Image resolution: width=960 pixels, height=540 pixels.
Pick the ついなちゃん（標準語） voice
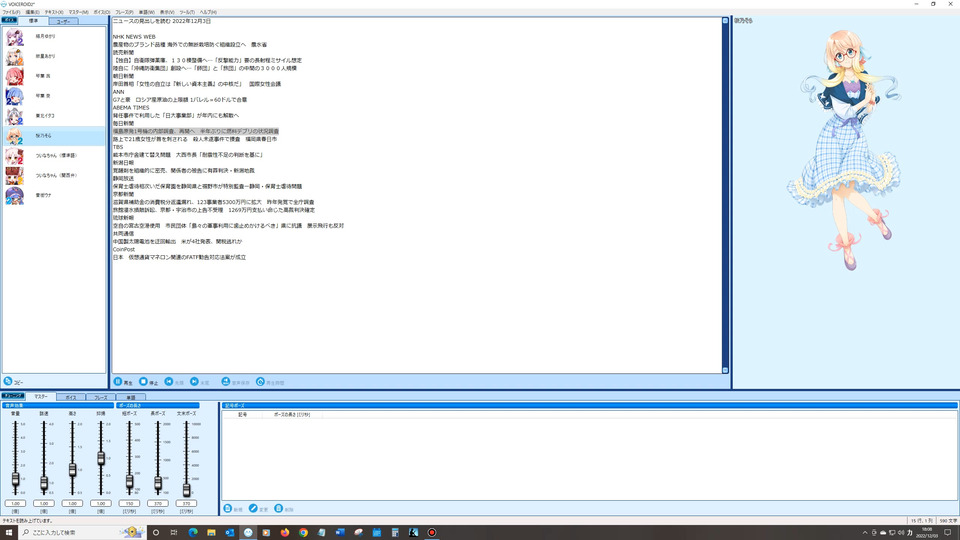coord(54,156)
